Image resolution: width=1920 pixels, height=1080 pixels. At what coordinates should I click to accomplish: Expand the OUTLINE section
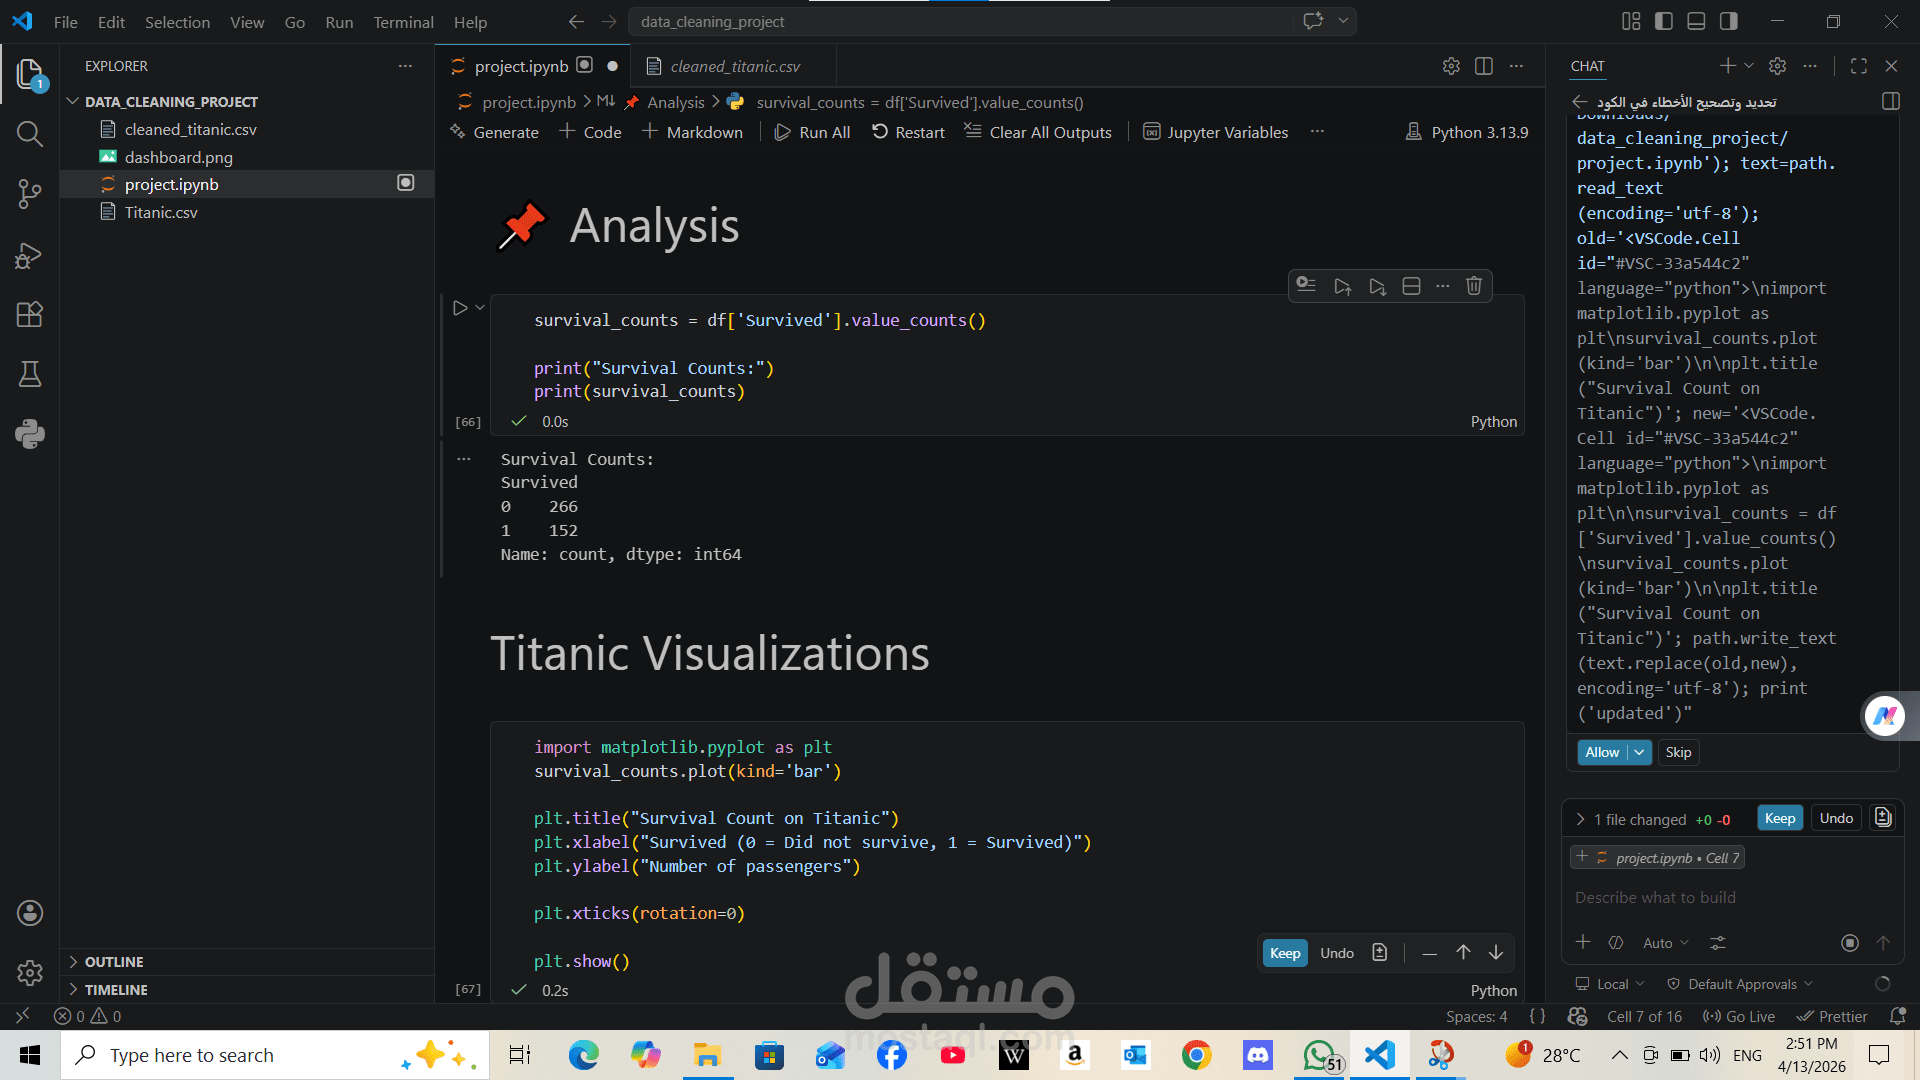click(114, 962)
